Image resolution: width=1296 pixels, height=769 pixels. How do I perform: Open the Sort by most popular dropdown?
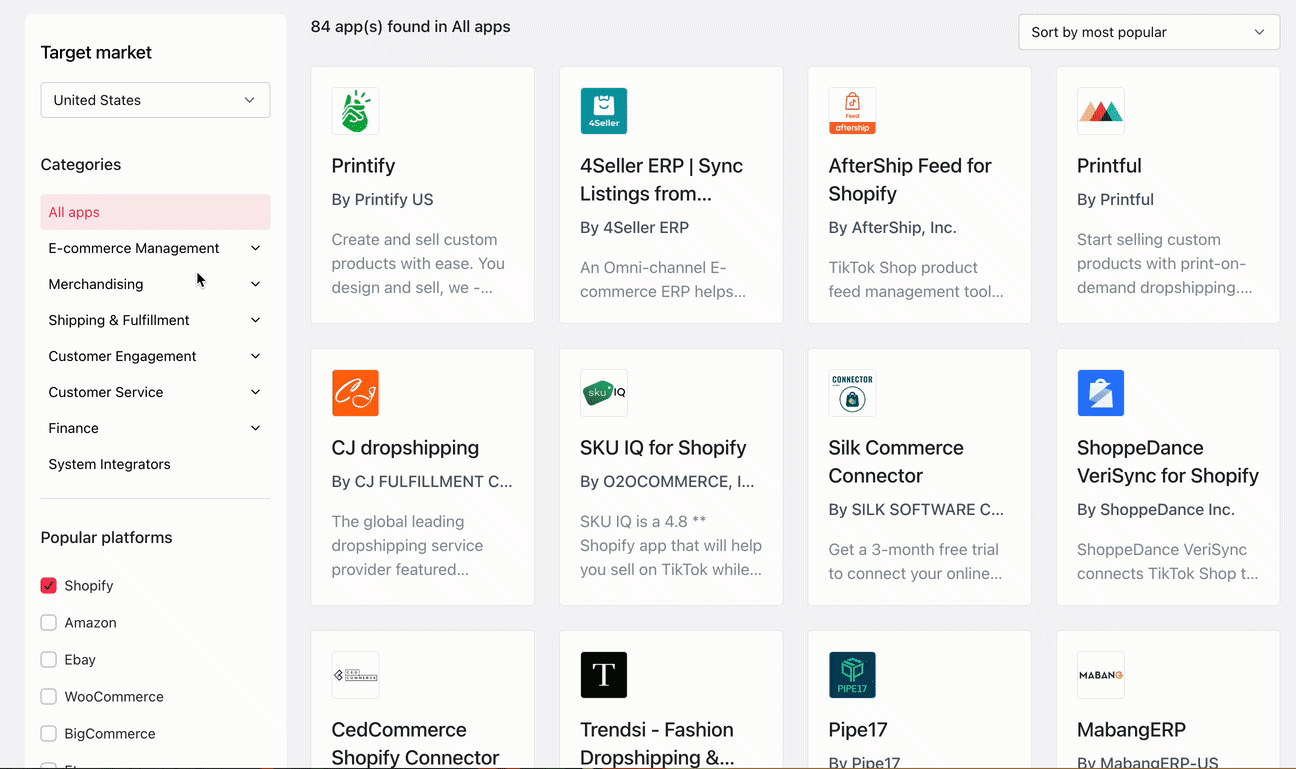[x=1148, y=32]
